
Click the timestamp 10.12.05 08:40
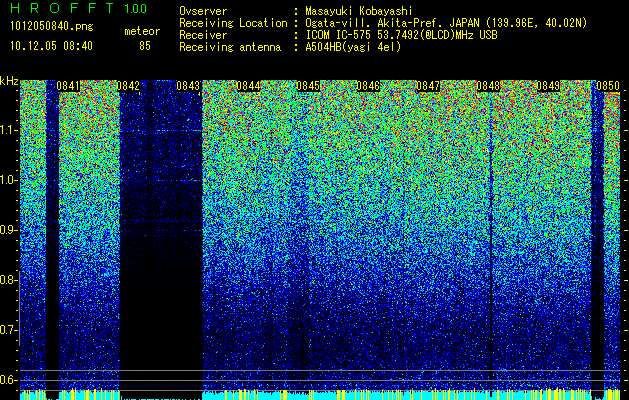pos(51,46)
